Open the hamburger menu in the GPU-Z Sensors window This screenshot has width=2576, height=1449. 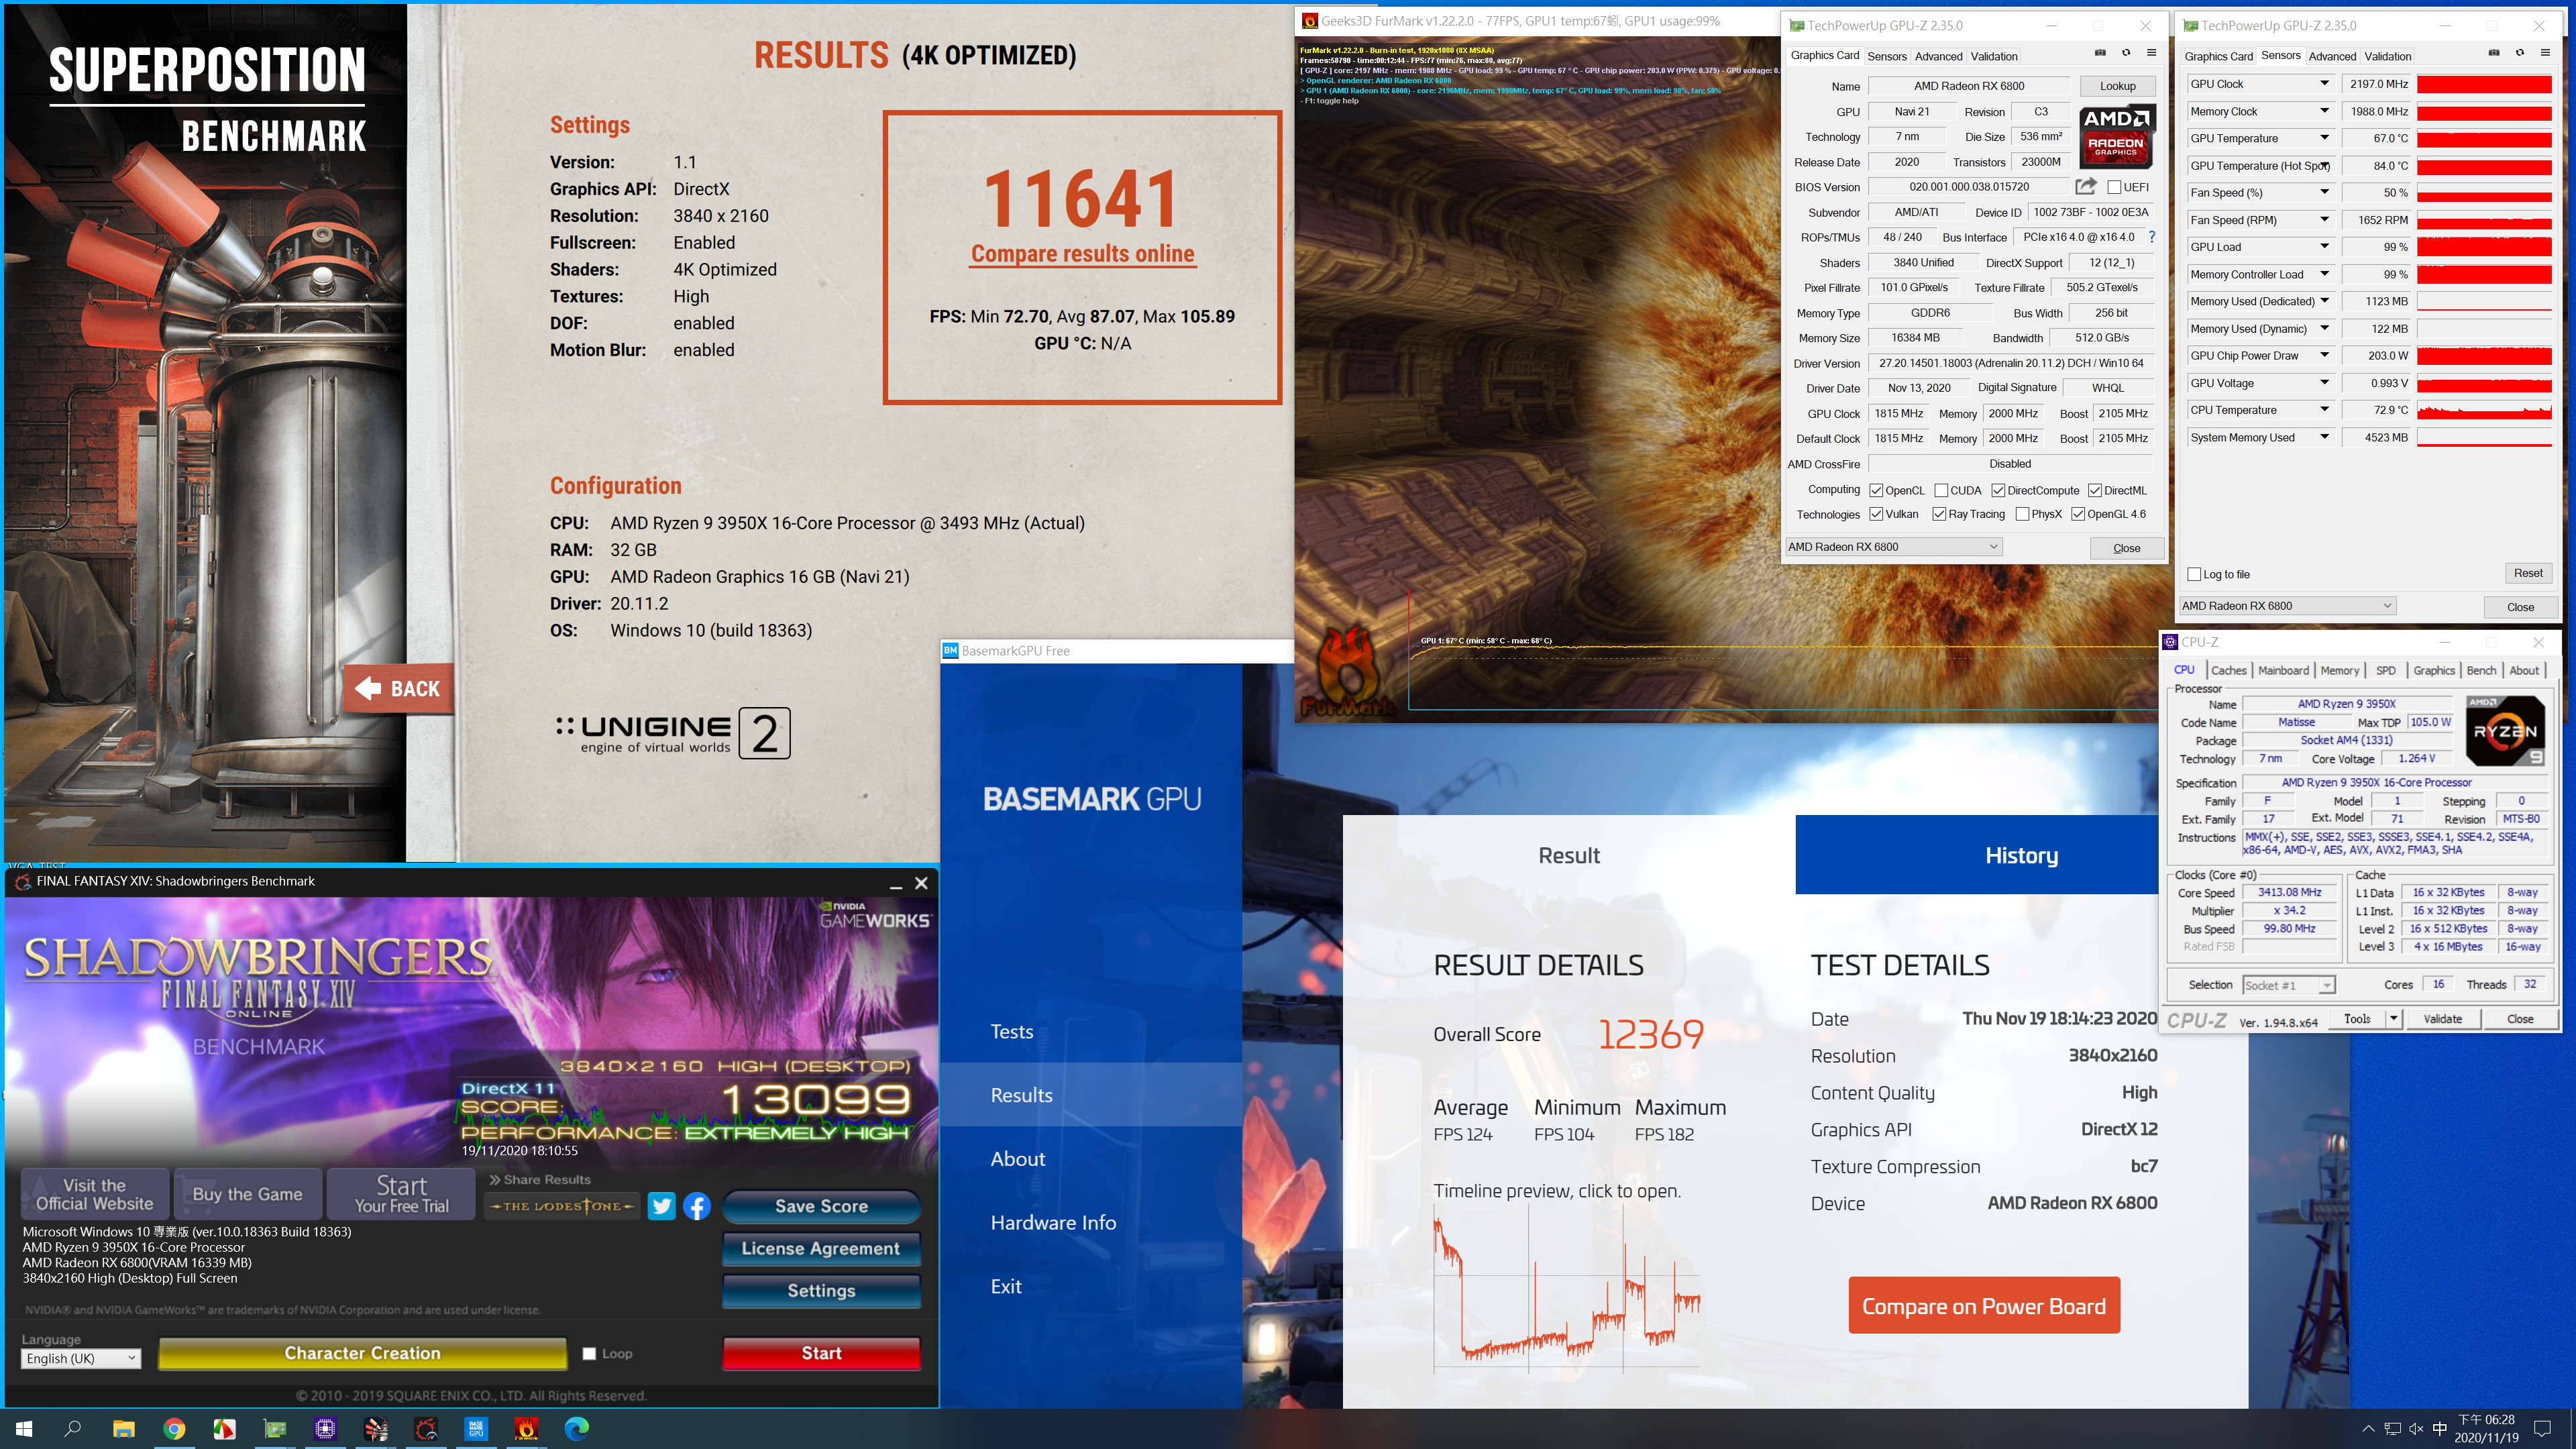2545,53
